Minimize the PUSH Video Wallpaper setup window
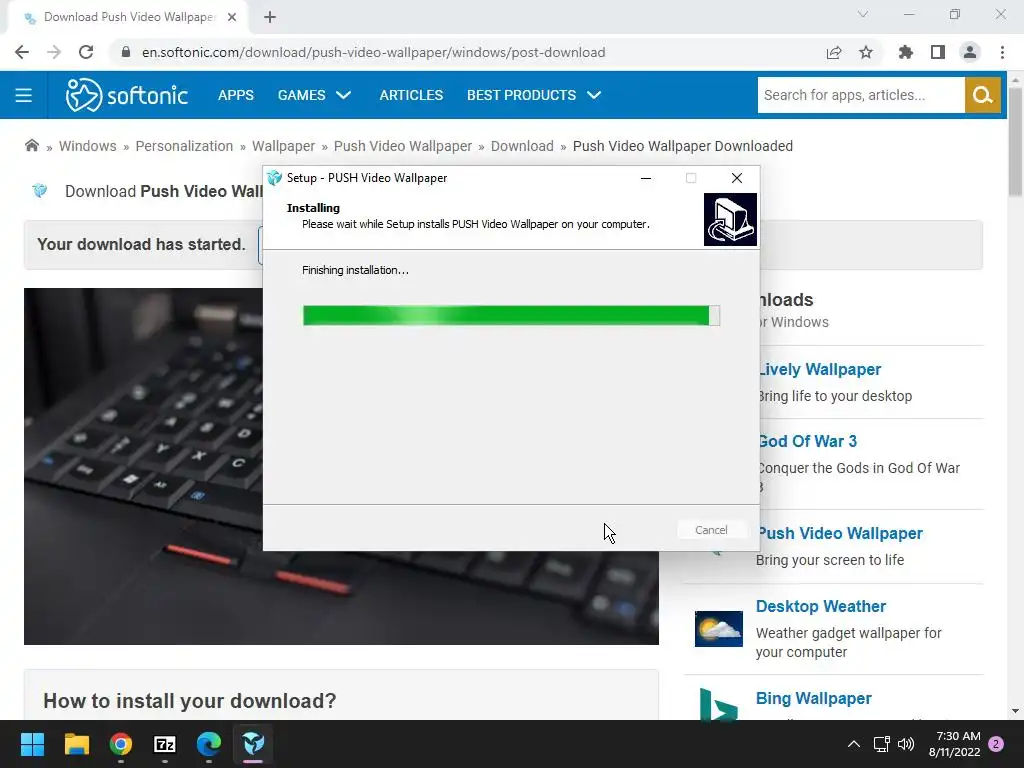 point(646,178)
